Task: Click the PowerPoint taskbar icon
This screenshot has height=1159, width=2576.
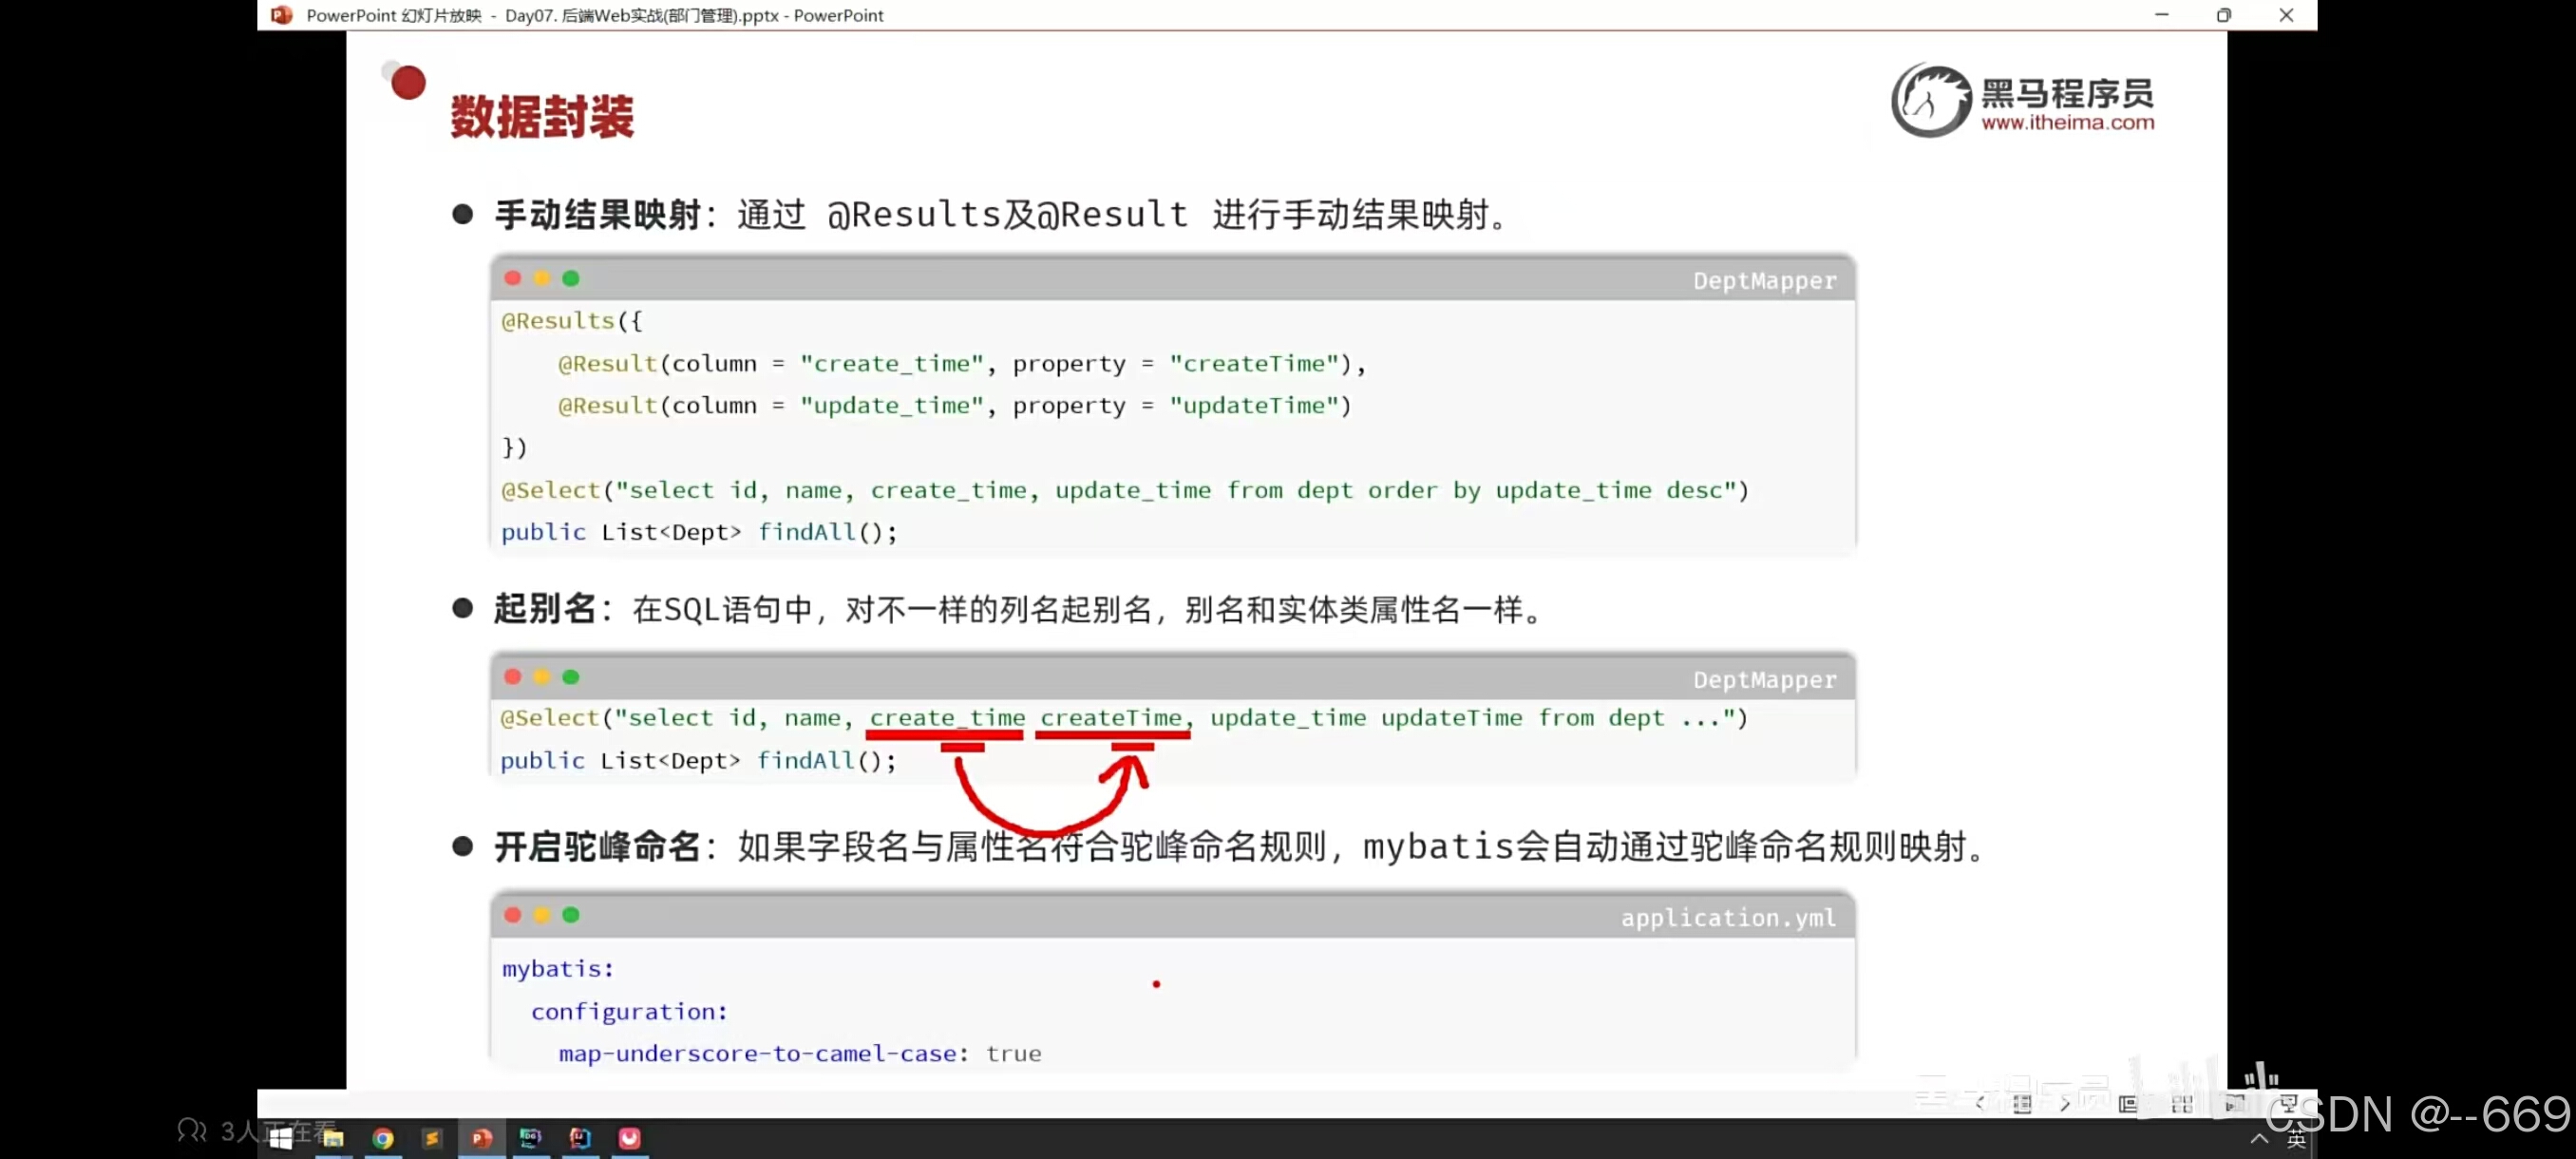Action: click(x=481, y=1138)
